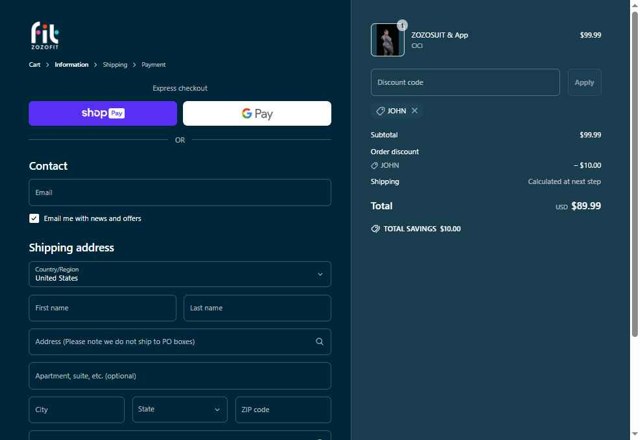Click Apartment, suite, etc. field
Image resolution: width=640 pixels, height=440 pixels.
[x=180, y=376]
